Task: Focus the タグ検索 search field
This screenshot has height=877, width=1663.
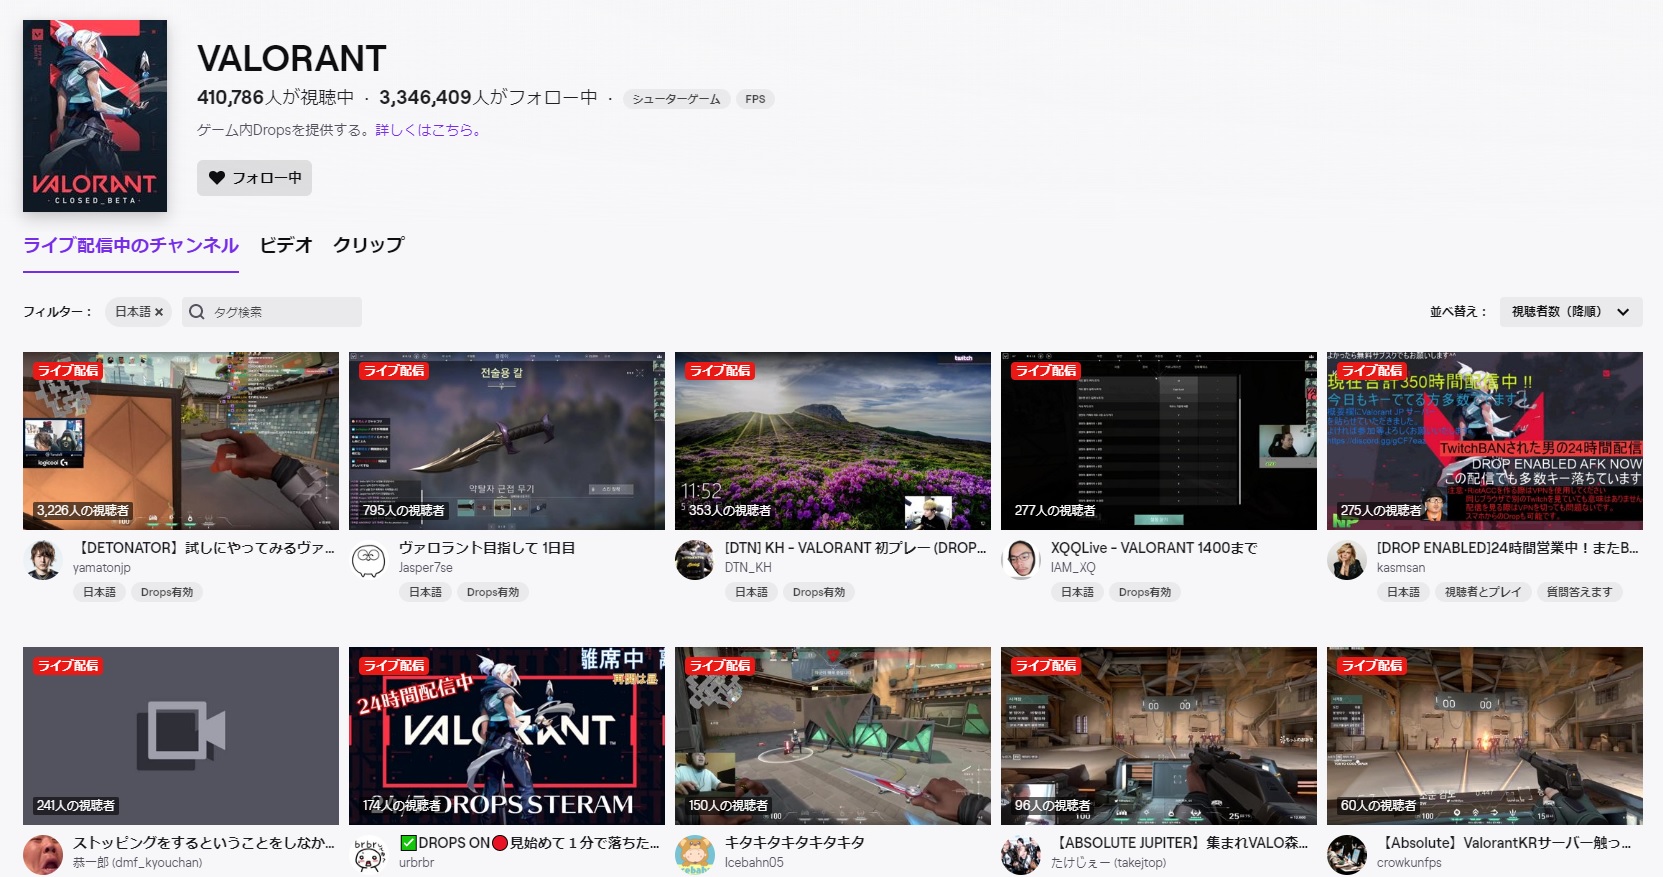Action: point(272,312)
